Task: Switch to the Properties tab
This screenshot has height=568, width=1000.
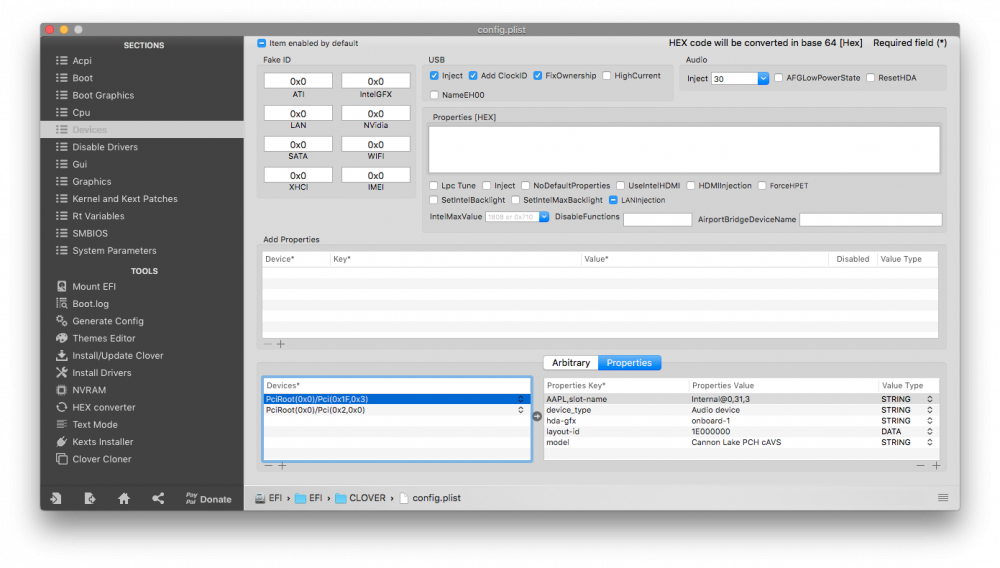Action: tap(629, 363)
